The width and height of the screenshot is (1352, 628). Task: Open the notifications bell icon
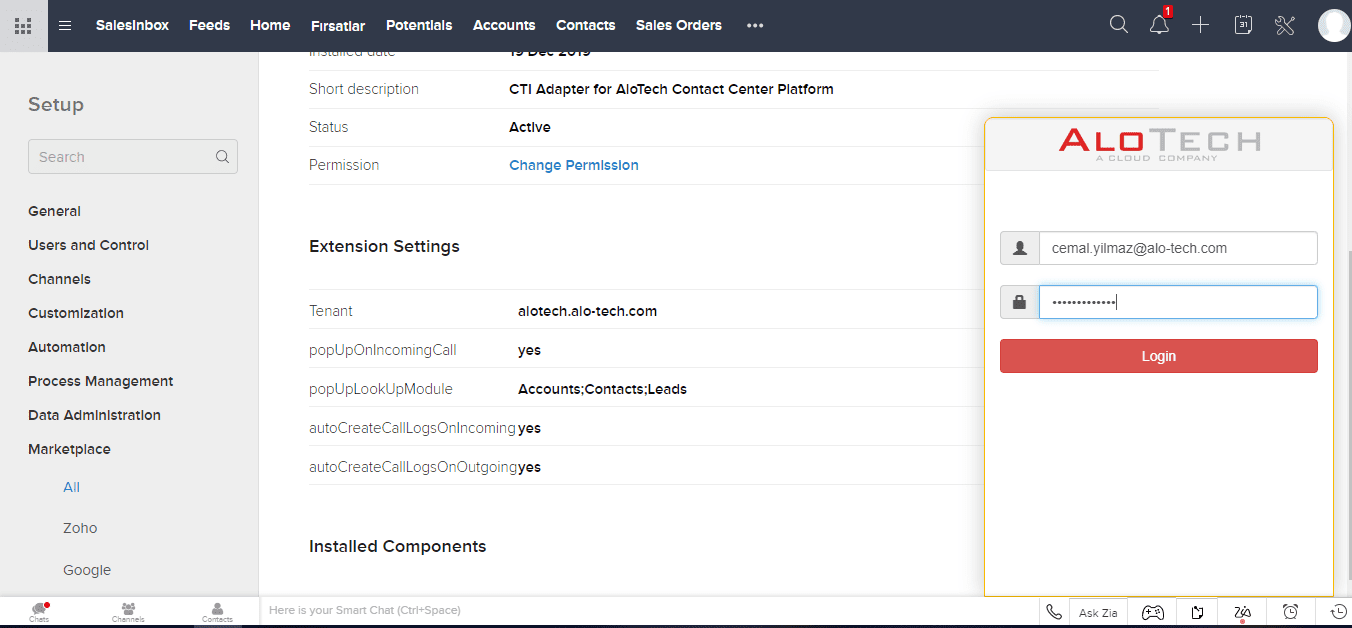(1159, 25)
